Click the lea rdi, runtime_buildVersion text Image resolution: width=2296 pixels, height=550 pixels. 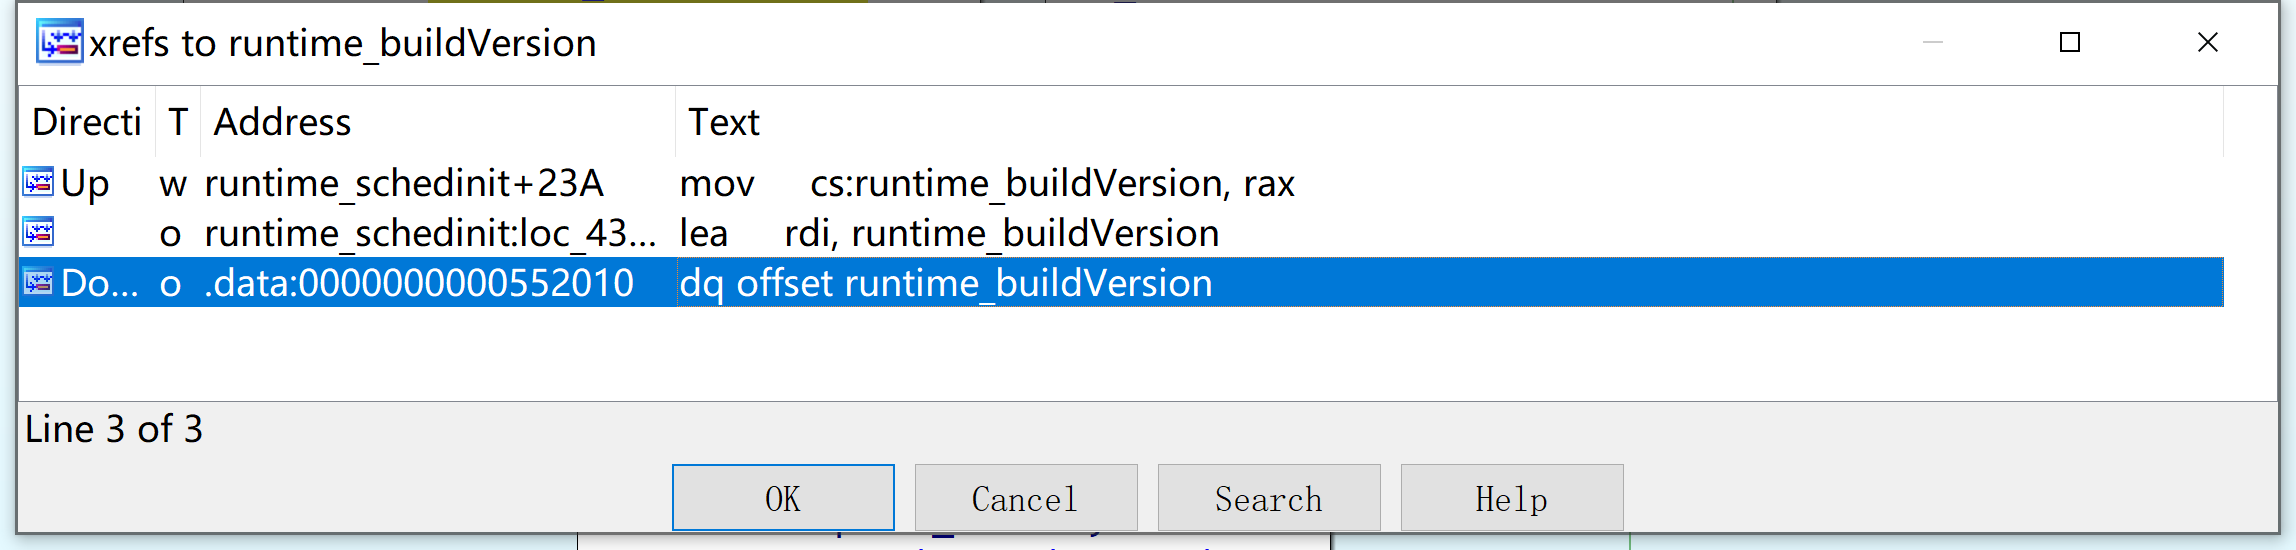tap(949, 234)
